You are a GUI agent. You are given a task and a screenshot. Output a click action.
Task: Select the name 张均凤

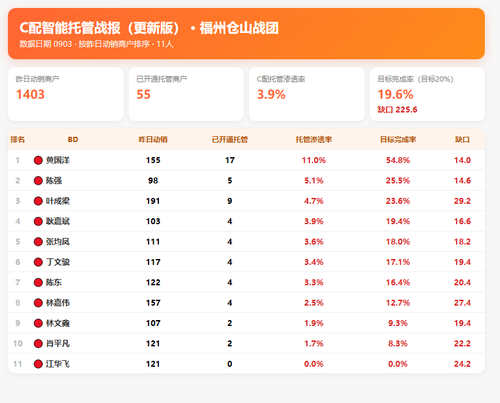click(58, 242)
